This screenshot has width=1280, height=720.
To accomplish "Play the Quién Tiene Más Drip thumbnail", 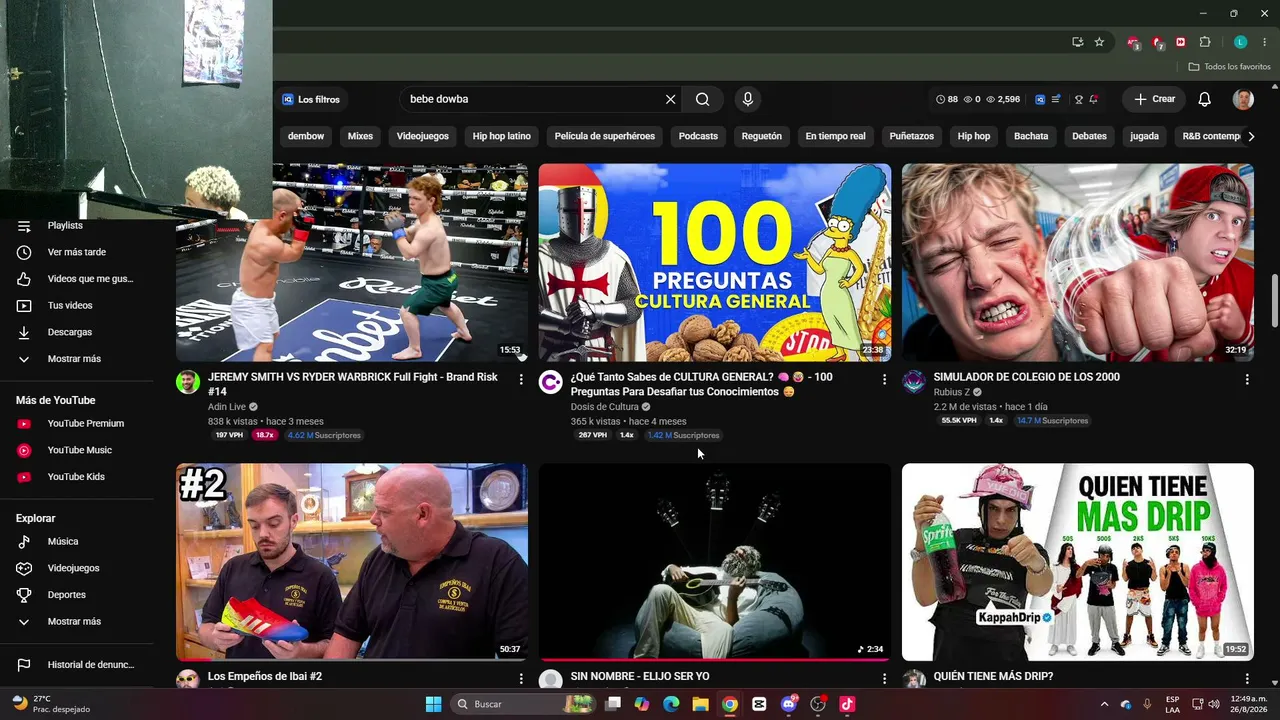I will (1078, 561).
